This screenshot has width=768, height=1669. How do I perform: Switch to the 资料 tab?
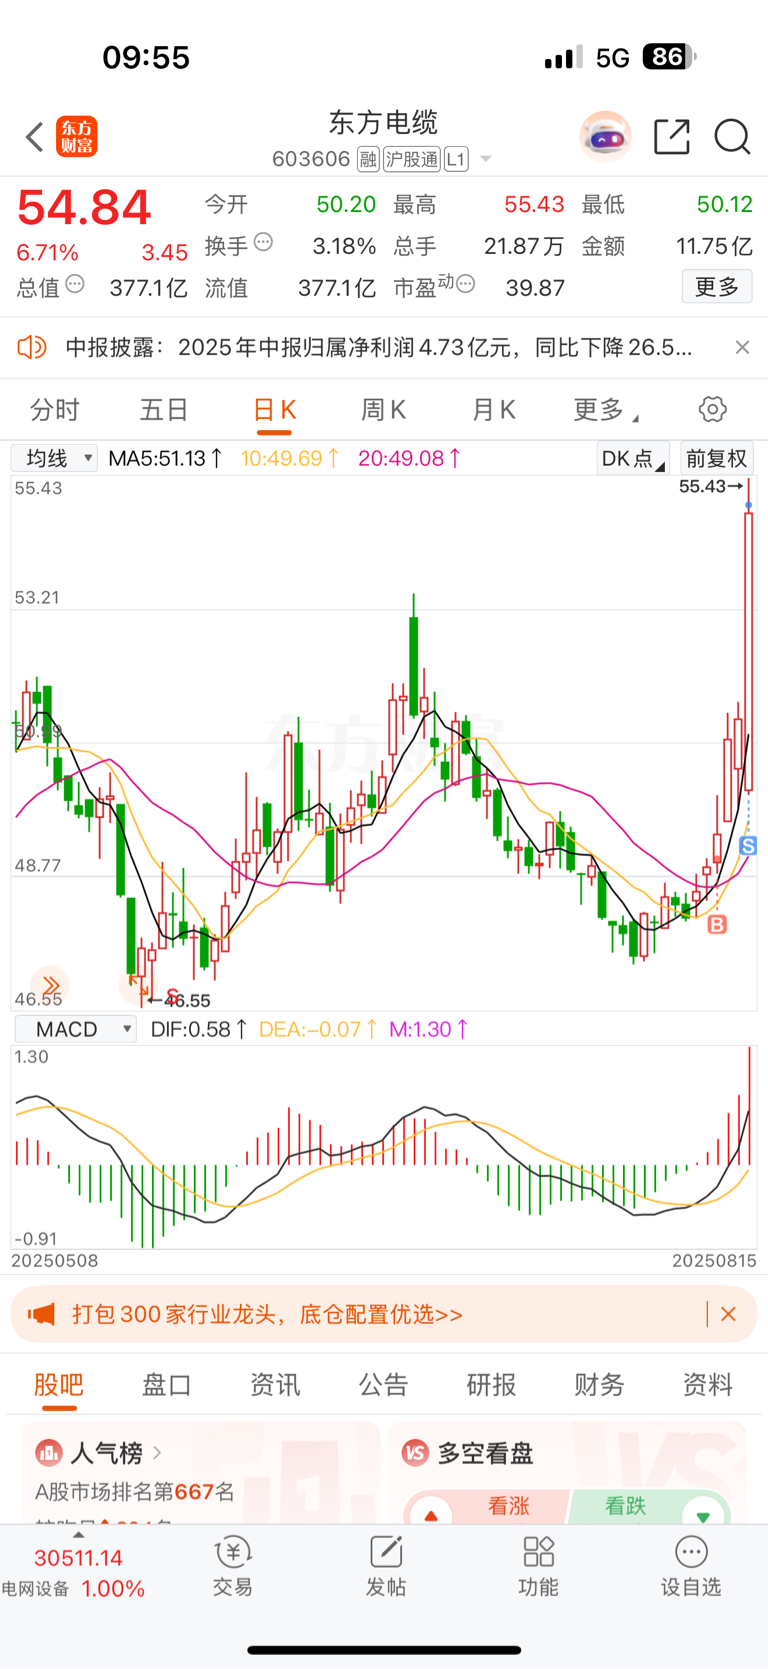(x=707, y=1385)
